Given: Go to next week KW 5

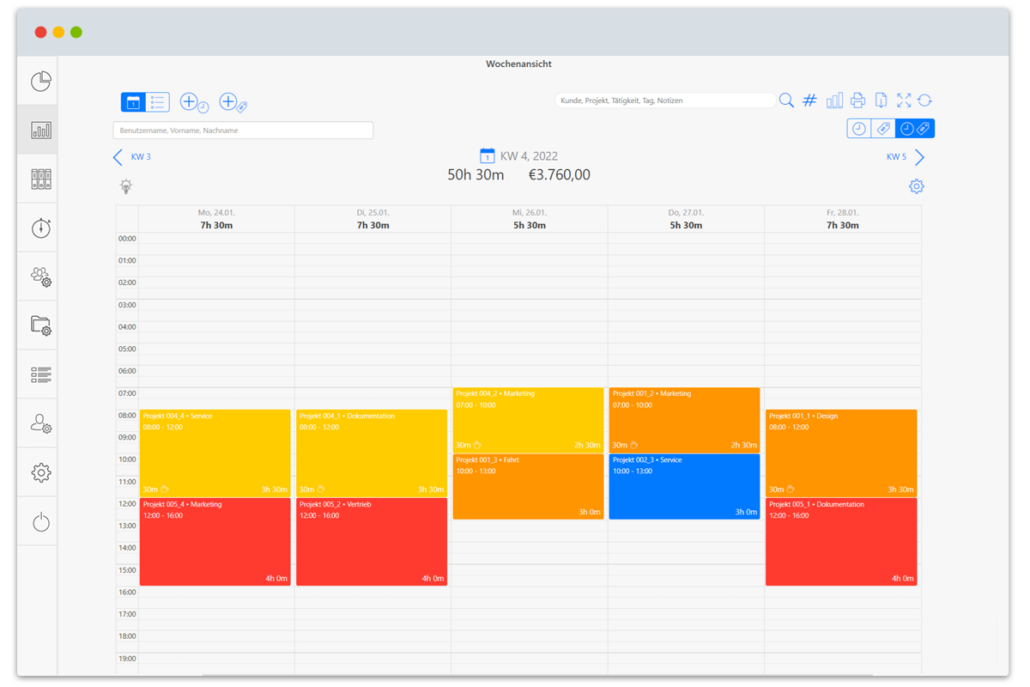Looking at the screenshot, I should pyautogui.click(x=905, y=157).
